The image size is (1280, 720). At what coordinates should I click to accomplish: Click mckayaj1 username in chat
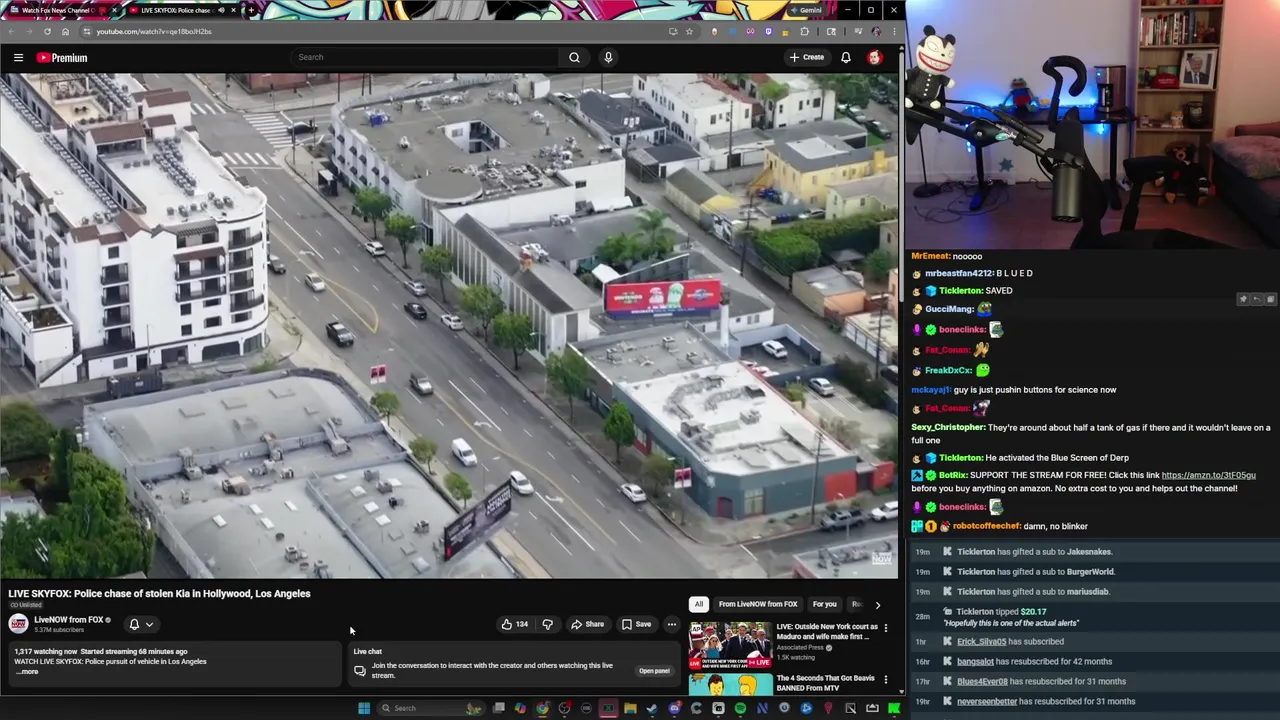click(929, 390)
